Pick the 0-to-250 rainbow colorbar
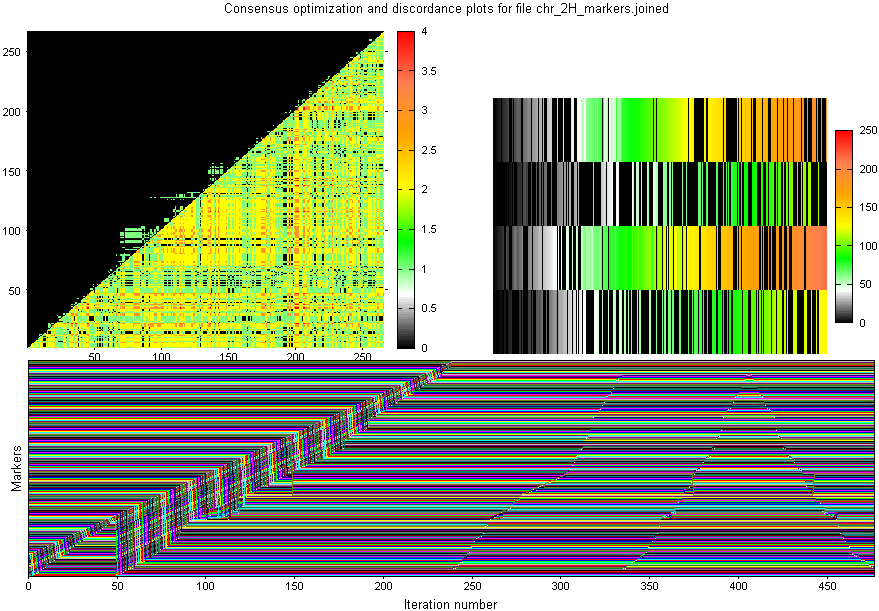Viewport: 879px width, 611px height. pos(844,226)
